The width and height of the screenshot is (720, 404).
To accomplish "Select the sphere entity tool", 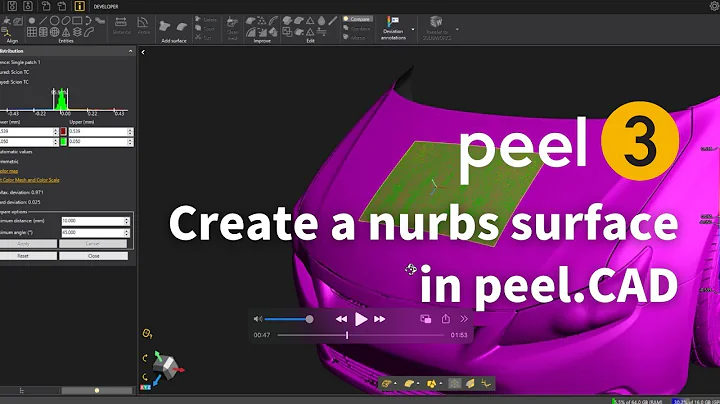I will coord(54,32).
